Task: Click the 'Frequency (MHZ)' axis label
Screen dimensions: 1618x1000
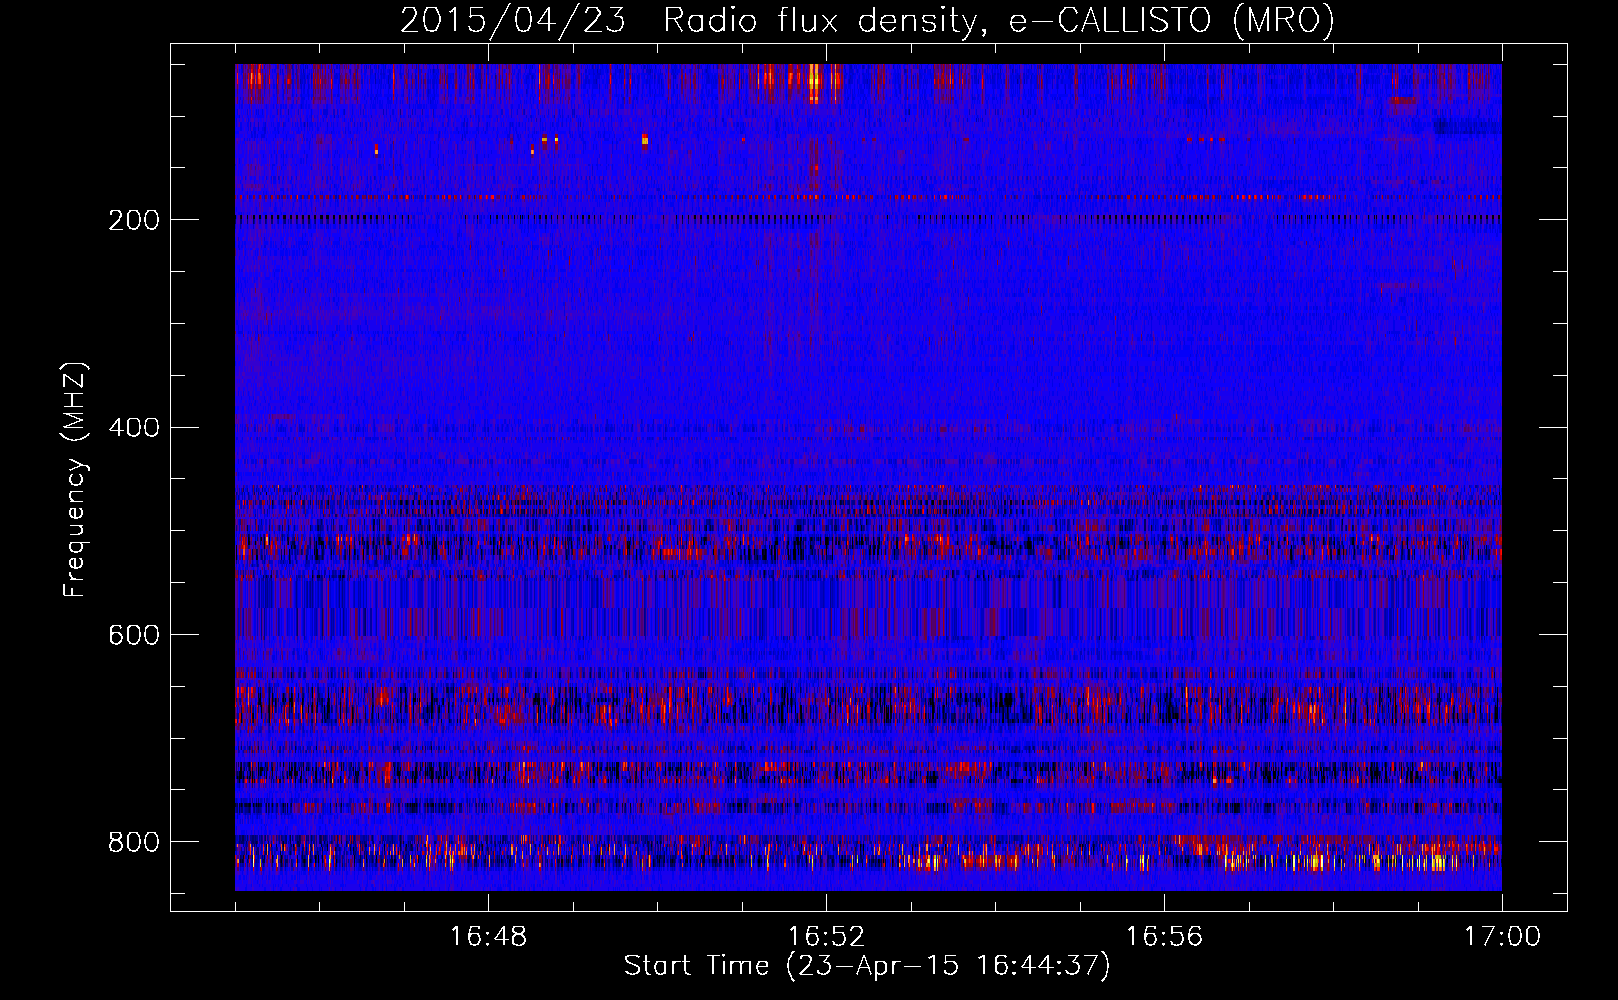Action: coord(75,480)
